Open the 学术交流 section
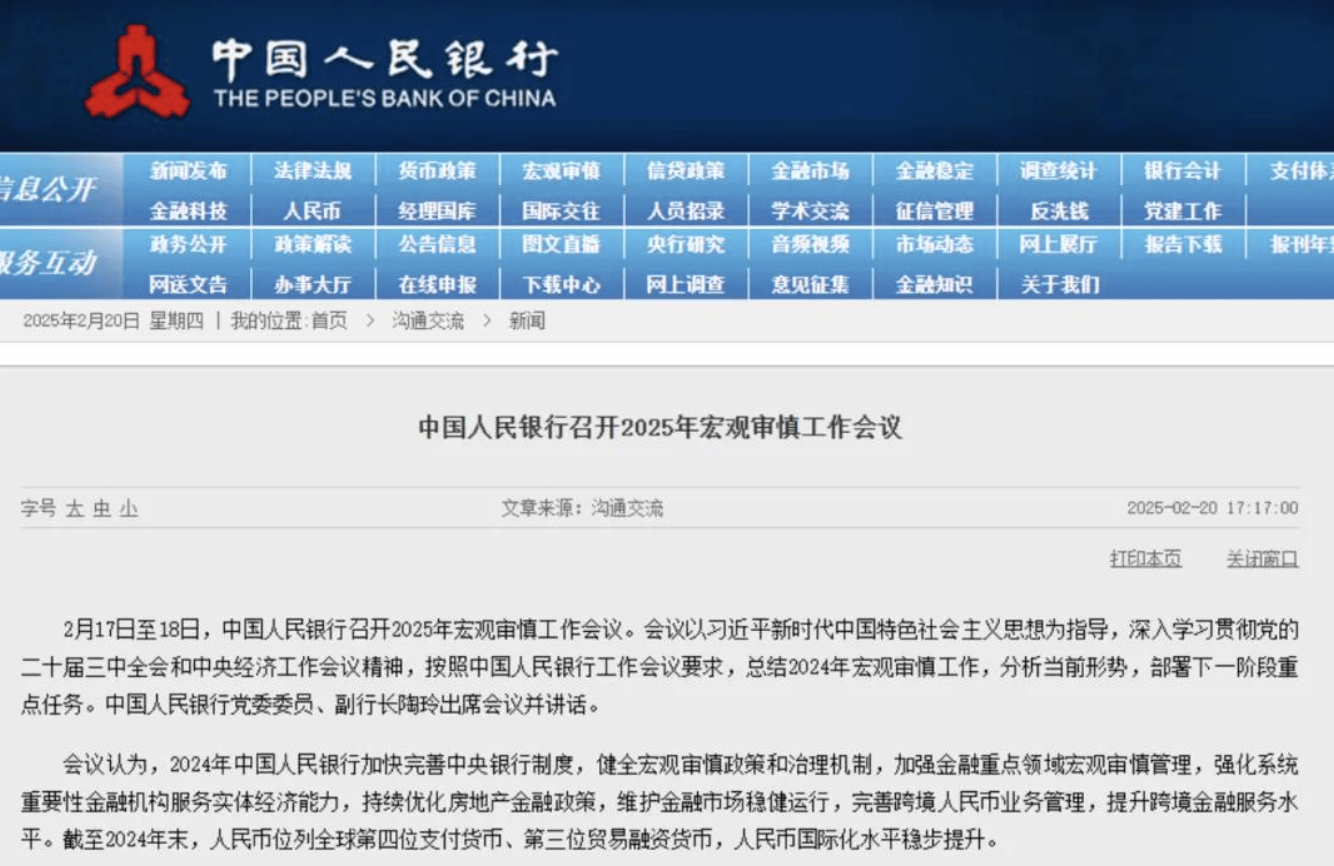 810,211
